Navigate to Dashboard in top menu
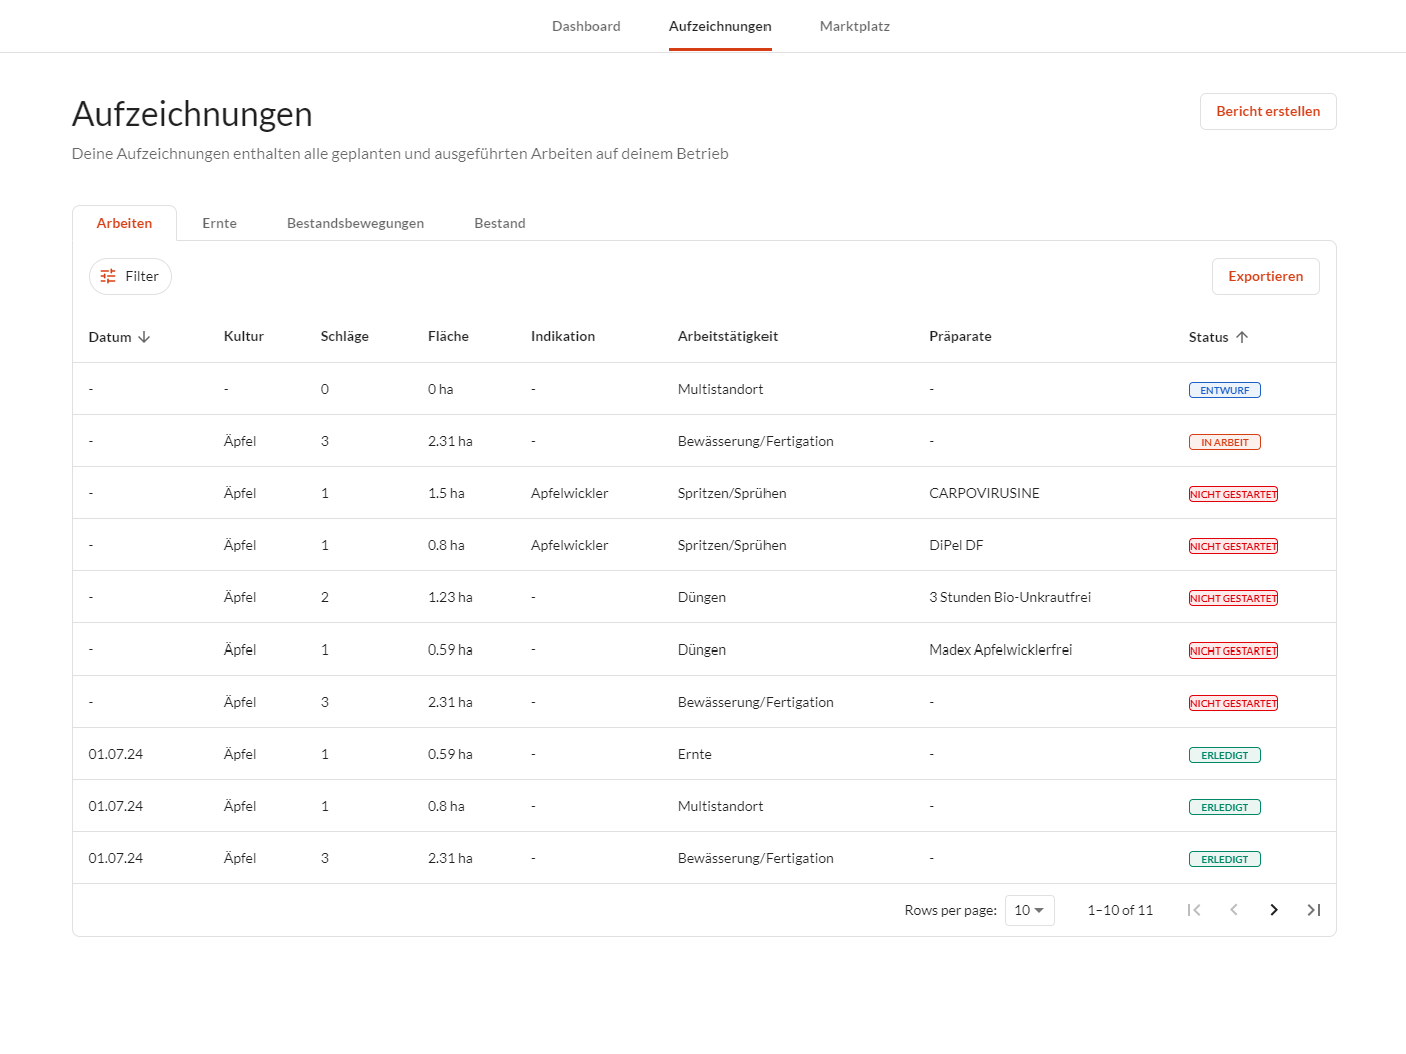The width and height of the screenshot is (1406, 1054). [586, 26]
